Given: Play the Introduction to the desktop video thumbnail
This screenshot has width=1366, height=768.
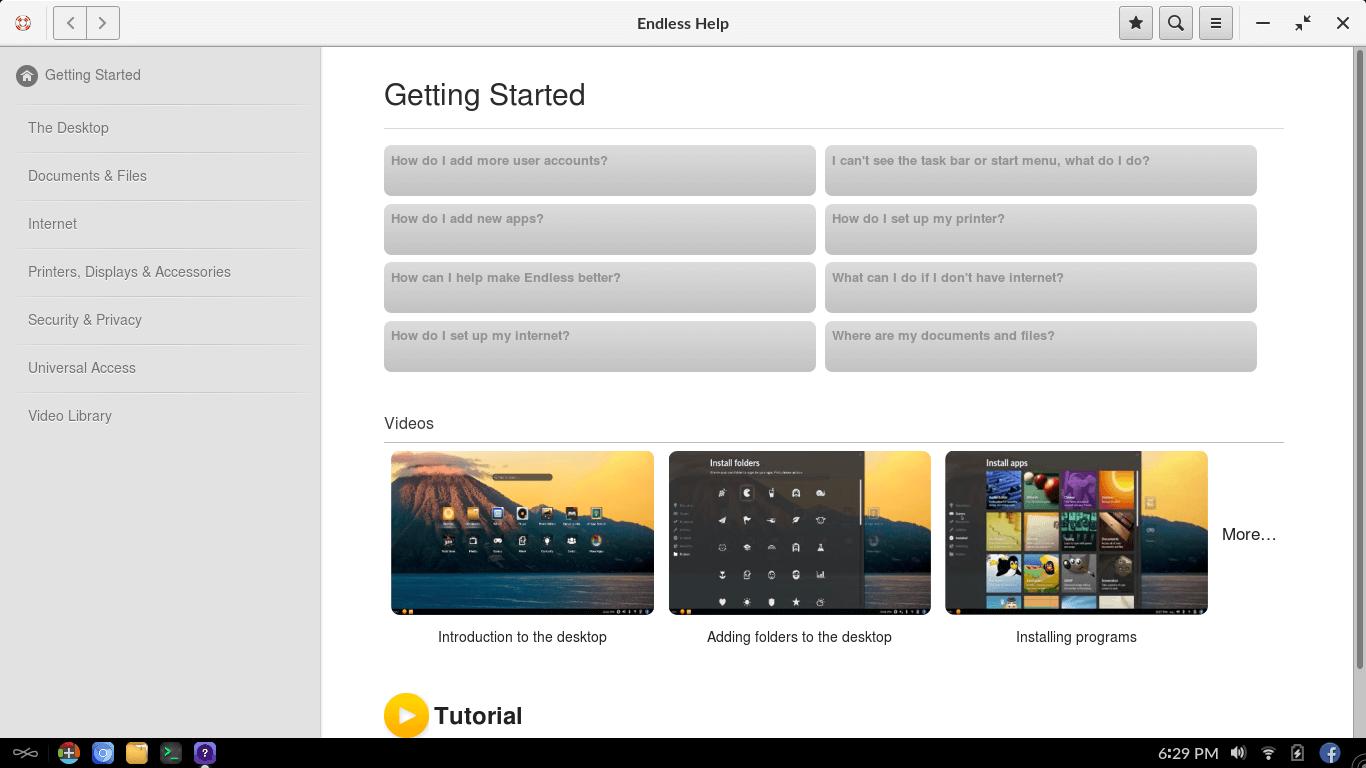Looking at the screenshot, I should [x=522, y=533].
